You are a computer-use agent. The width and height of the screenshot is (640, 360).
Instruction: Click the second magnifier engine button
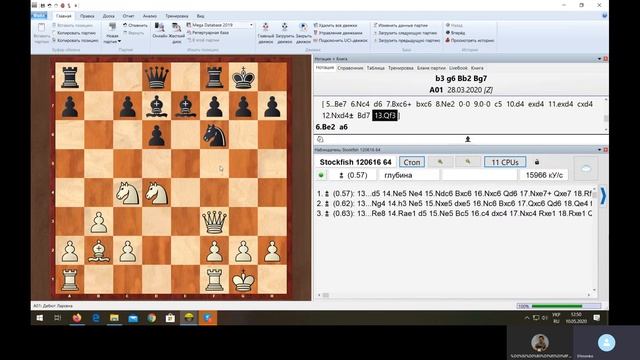click(468, 162)
